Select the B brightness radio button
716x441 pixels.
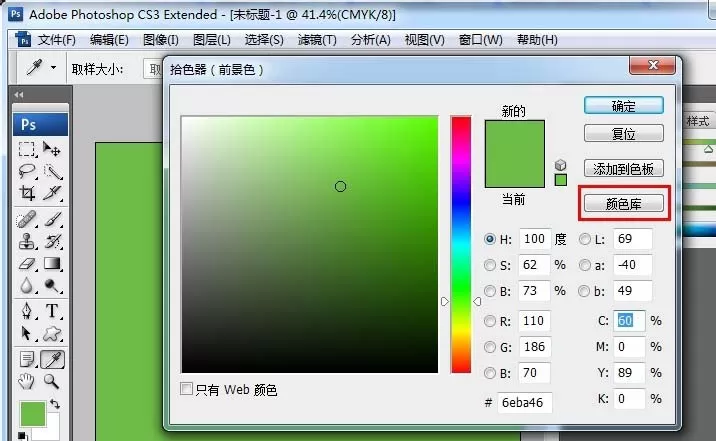(490, 291)
